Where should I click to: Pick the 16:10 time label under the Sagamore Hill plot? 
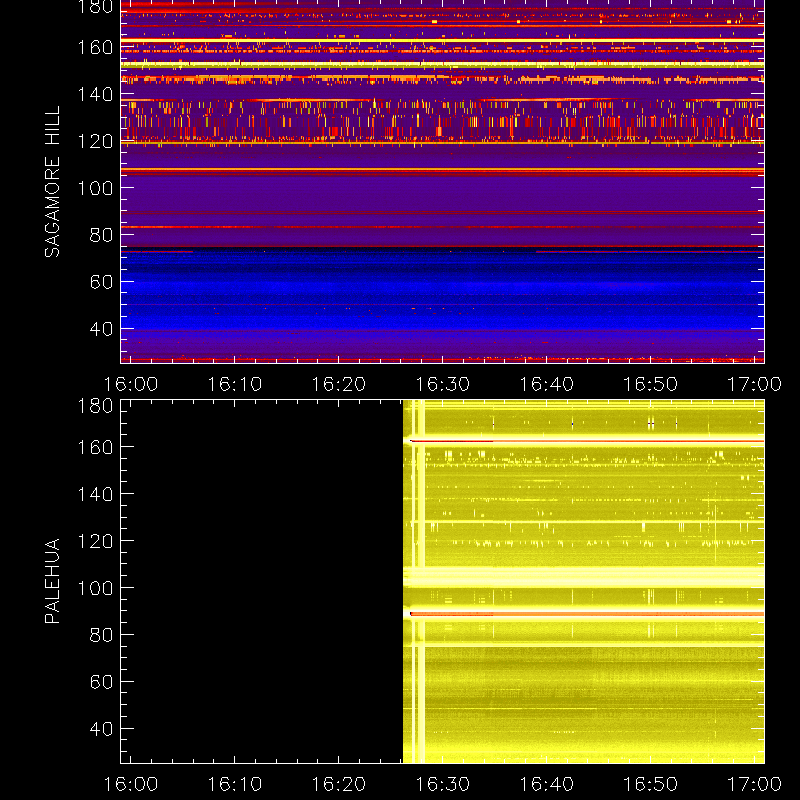(x=235, y=384)
